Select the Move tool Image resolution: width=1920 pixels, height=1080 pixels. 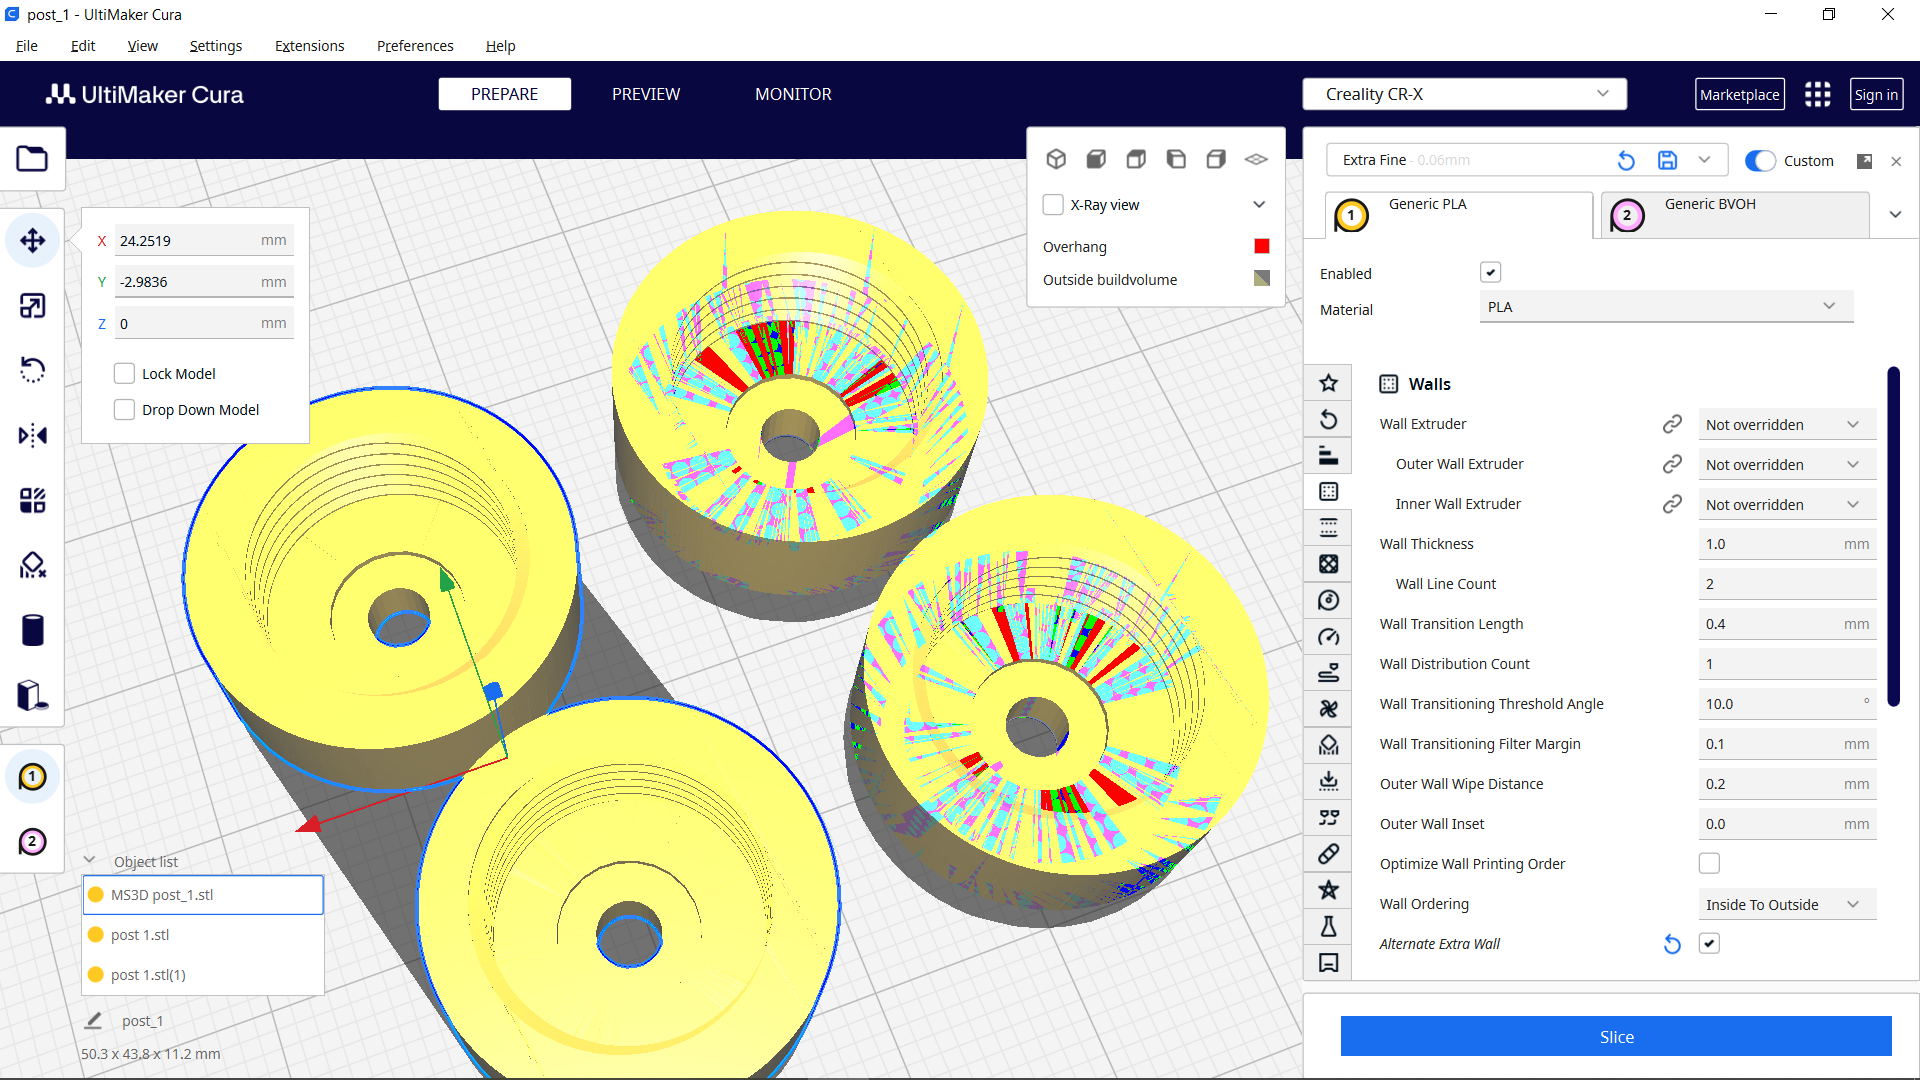pos(32,241)
